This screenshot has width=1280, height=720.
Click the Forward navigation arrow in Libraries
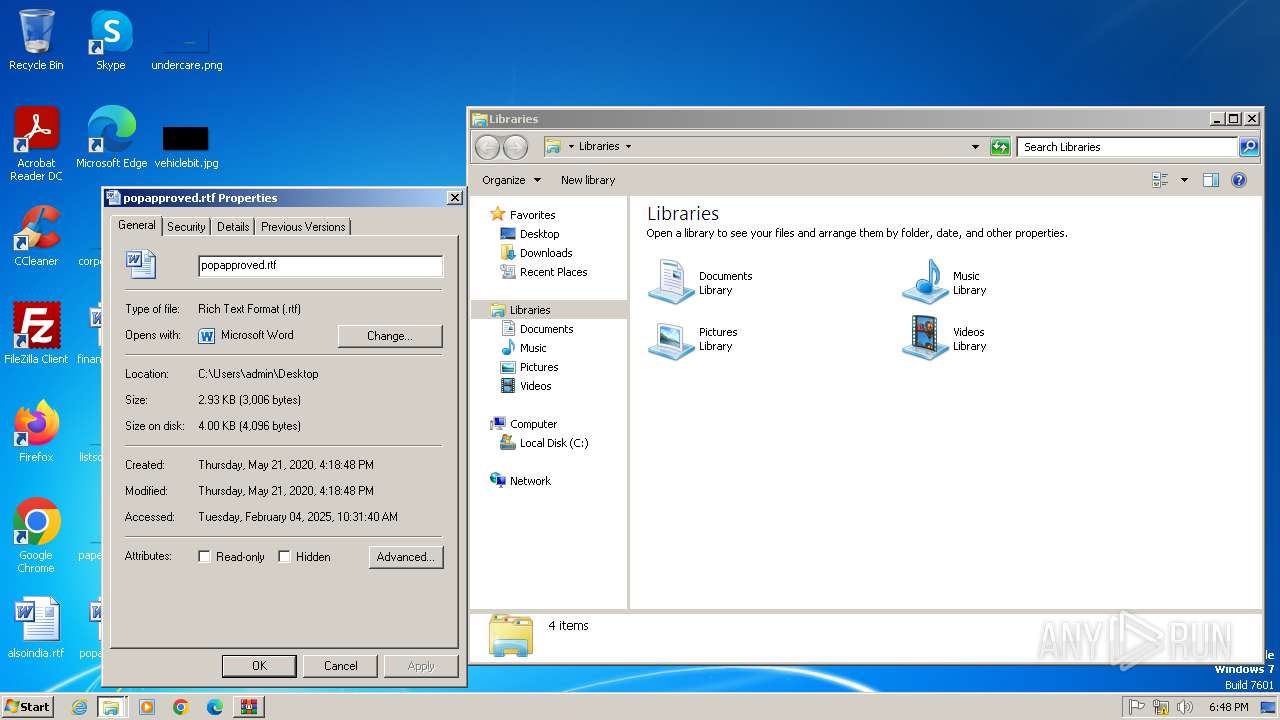(x=515, y=147)
